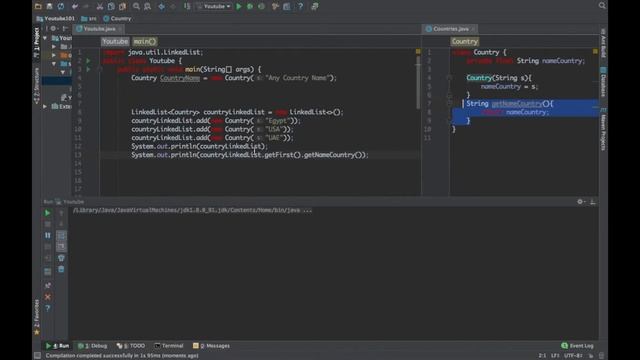Open Youtube run configuration dropdown
Viewport: 640px width, 360px height.
[x=213, y=6]
